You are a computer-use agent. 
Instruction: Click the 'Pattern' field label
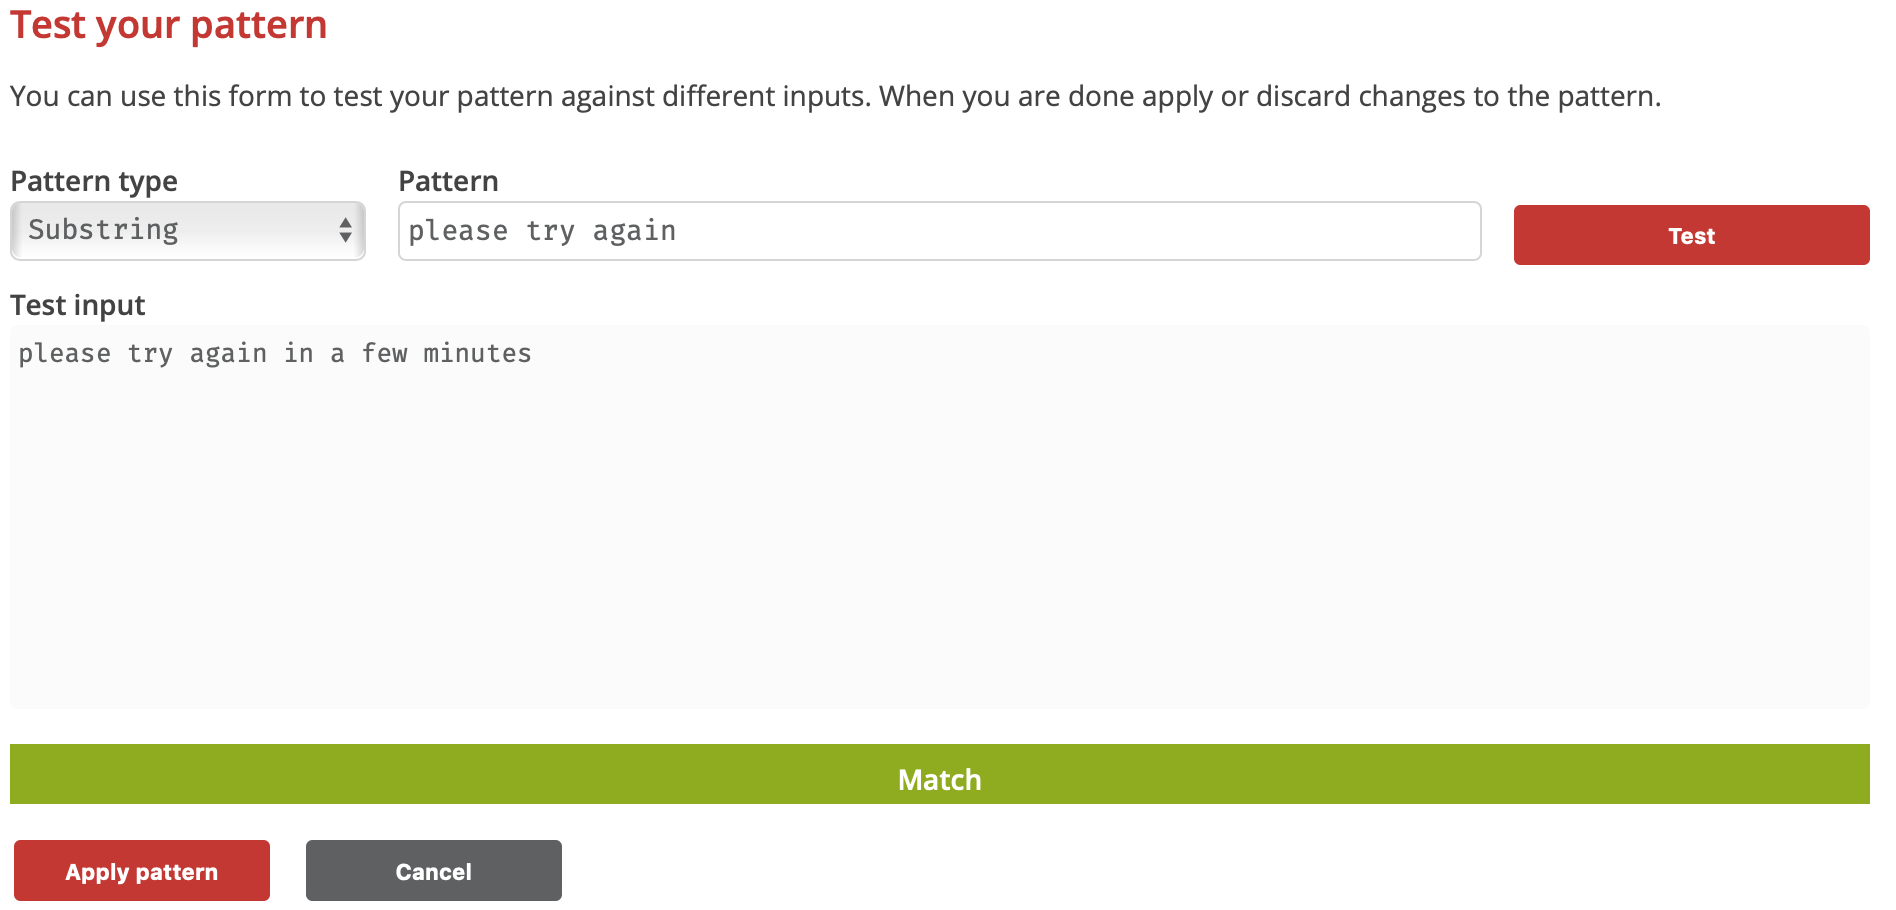coord(448,181)
